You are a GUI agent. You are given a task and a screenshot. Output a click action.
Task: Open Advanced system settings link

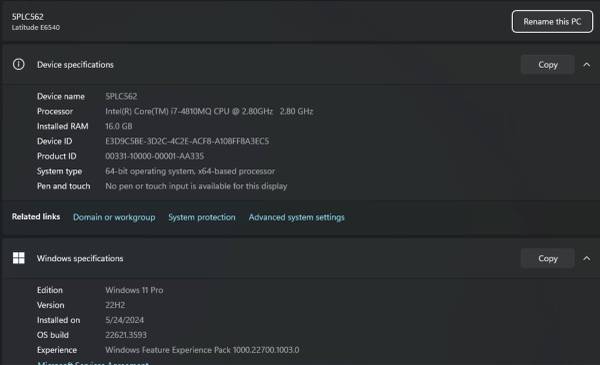point(297,217)
